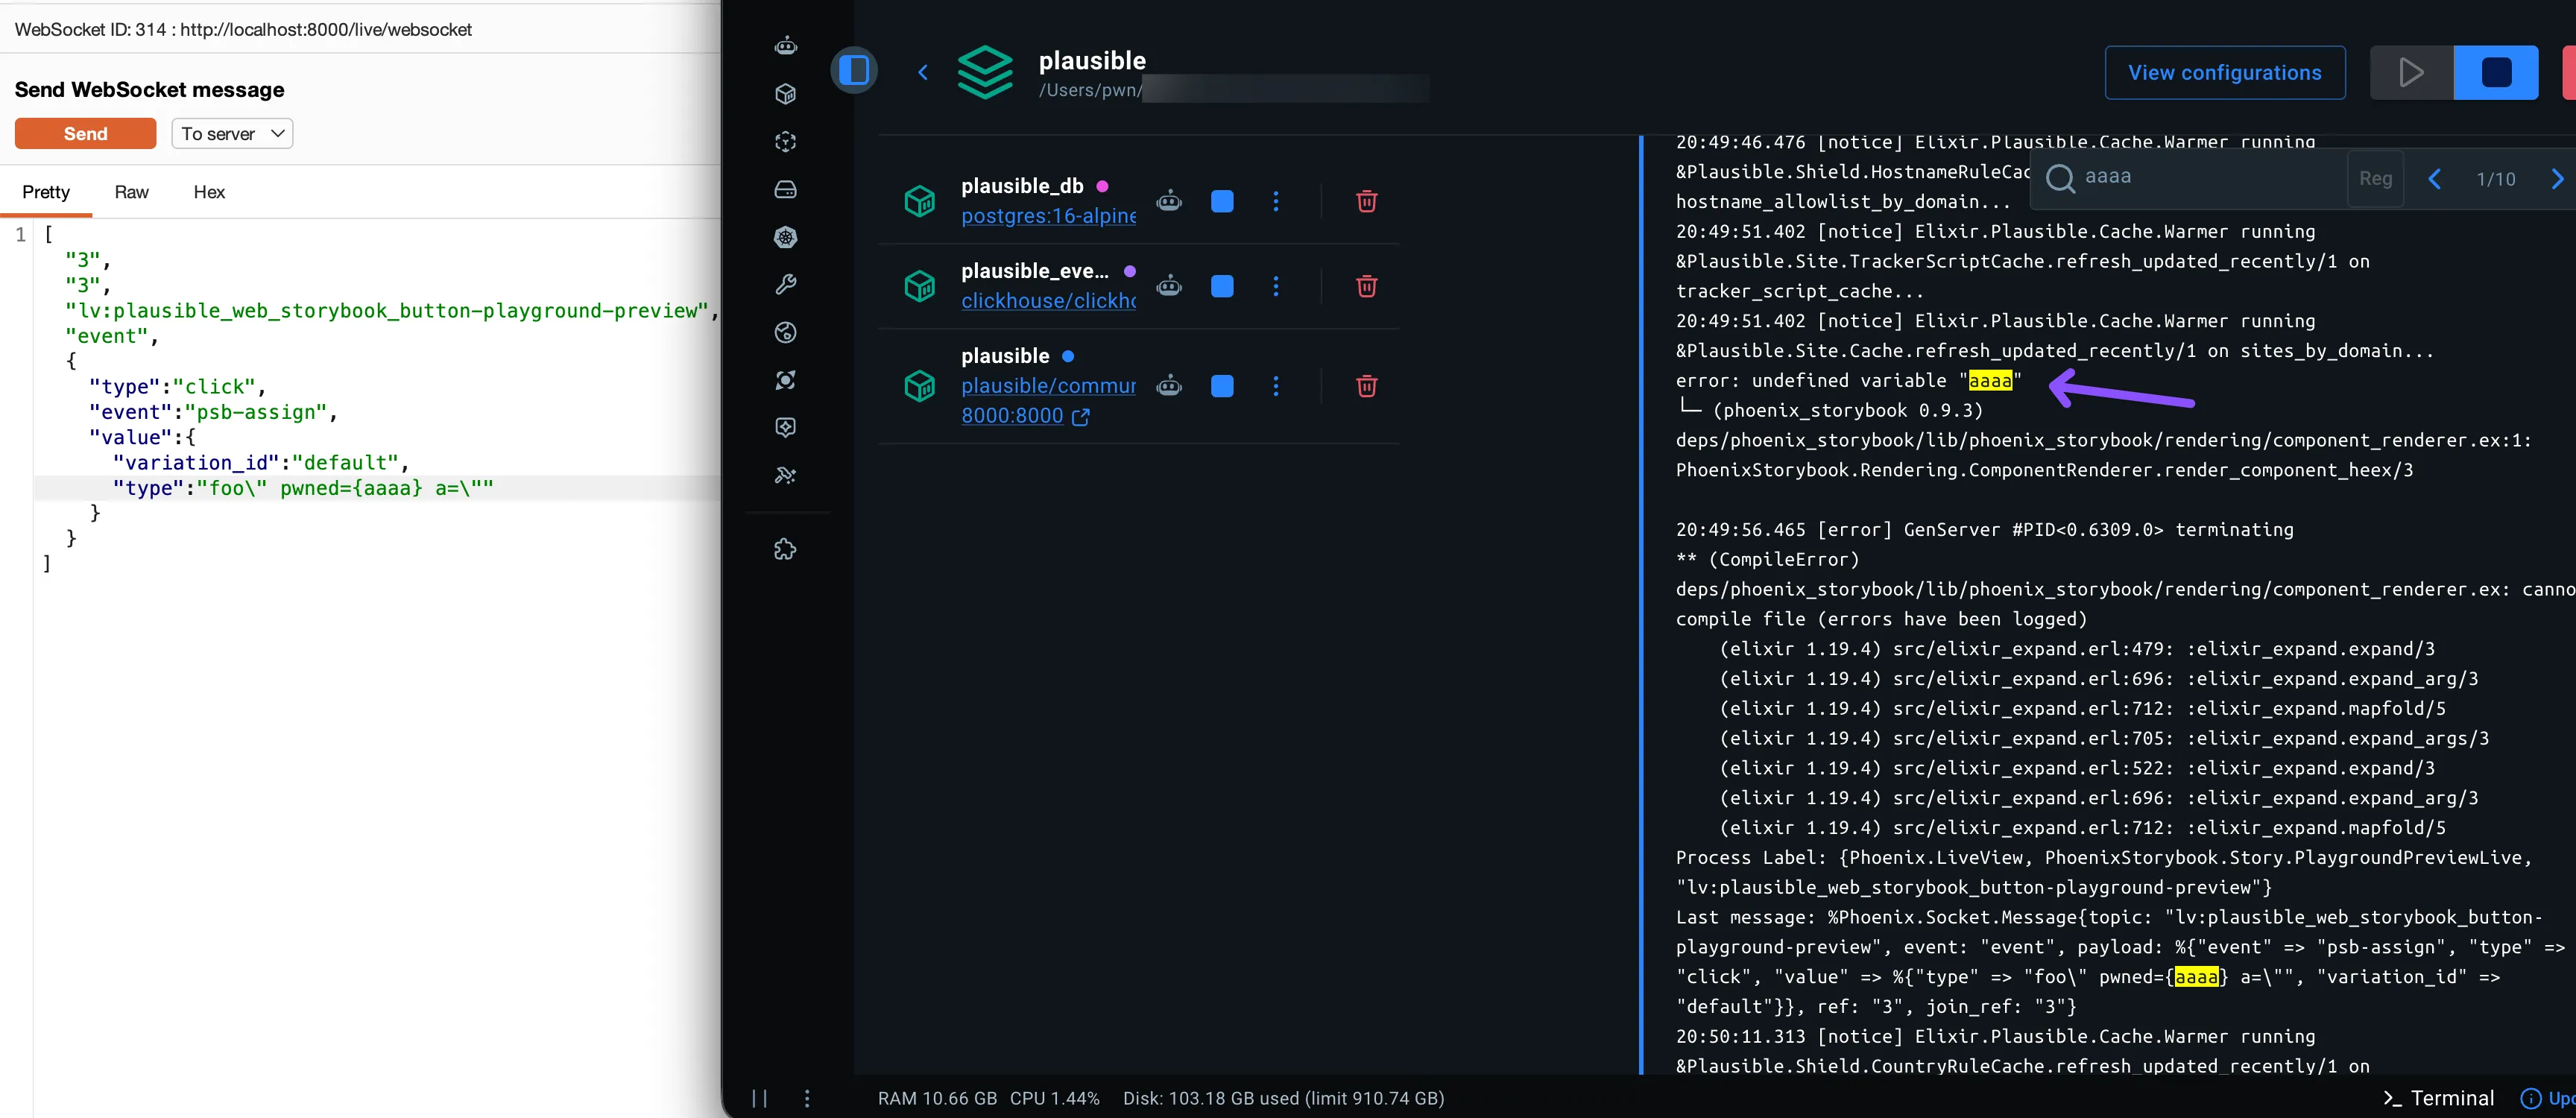Open more actions for plausible_eve... container
Viewport: 2576px width, 1118px height.
[x=1276, y=287]
